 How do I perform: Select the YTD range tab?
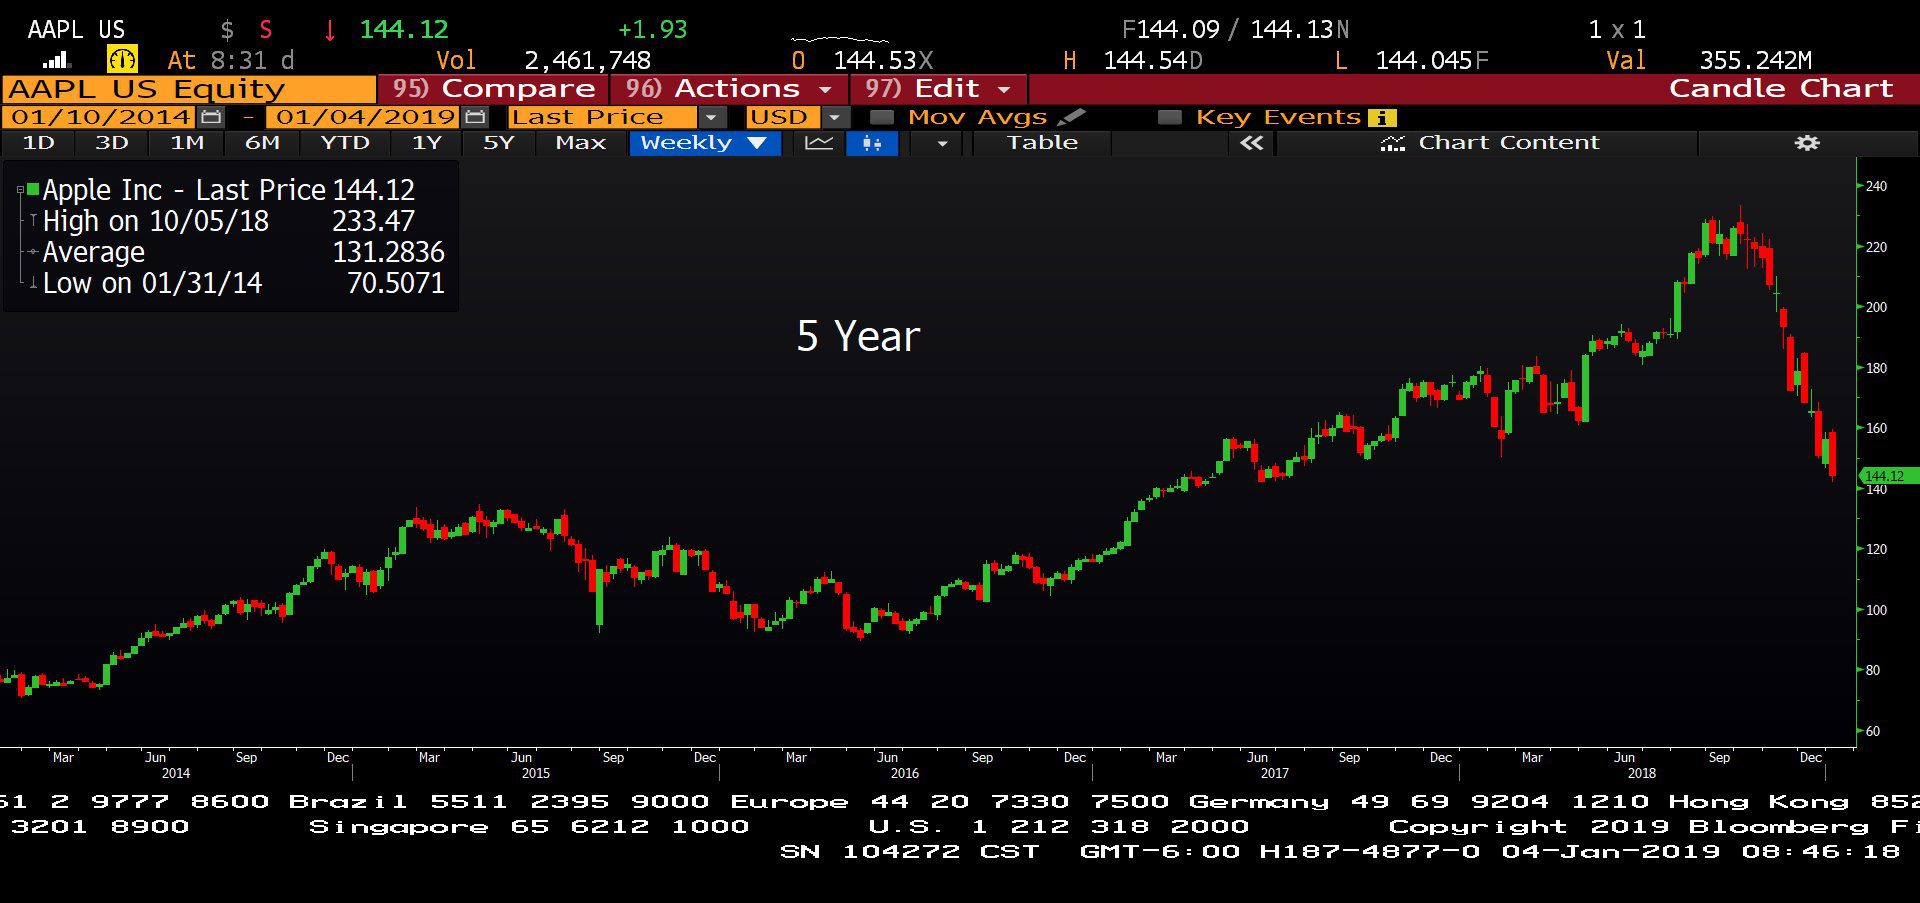point(345,143)
